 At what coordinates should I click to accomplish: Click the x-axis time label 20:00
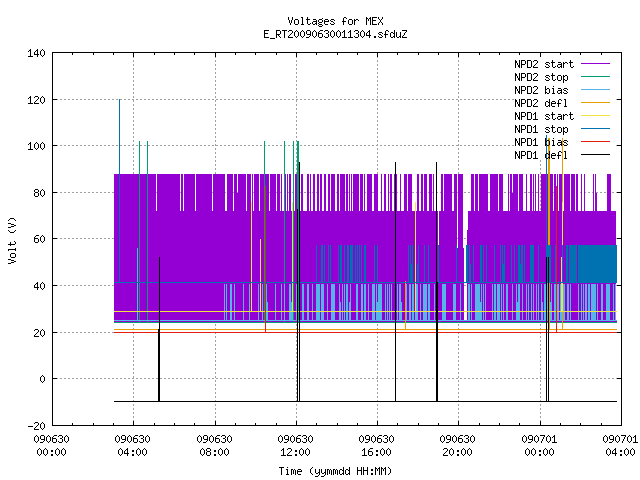(457, 453)
